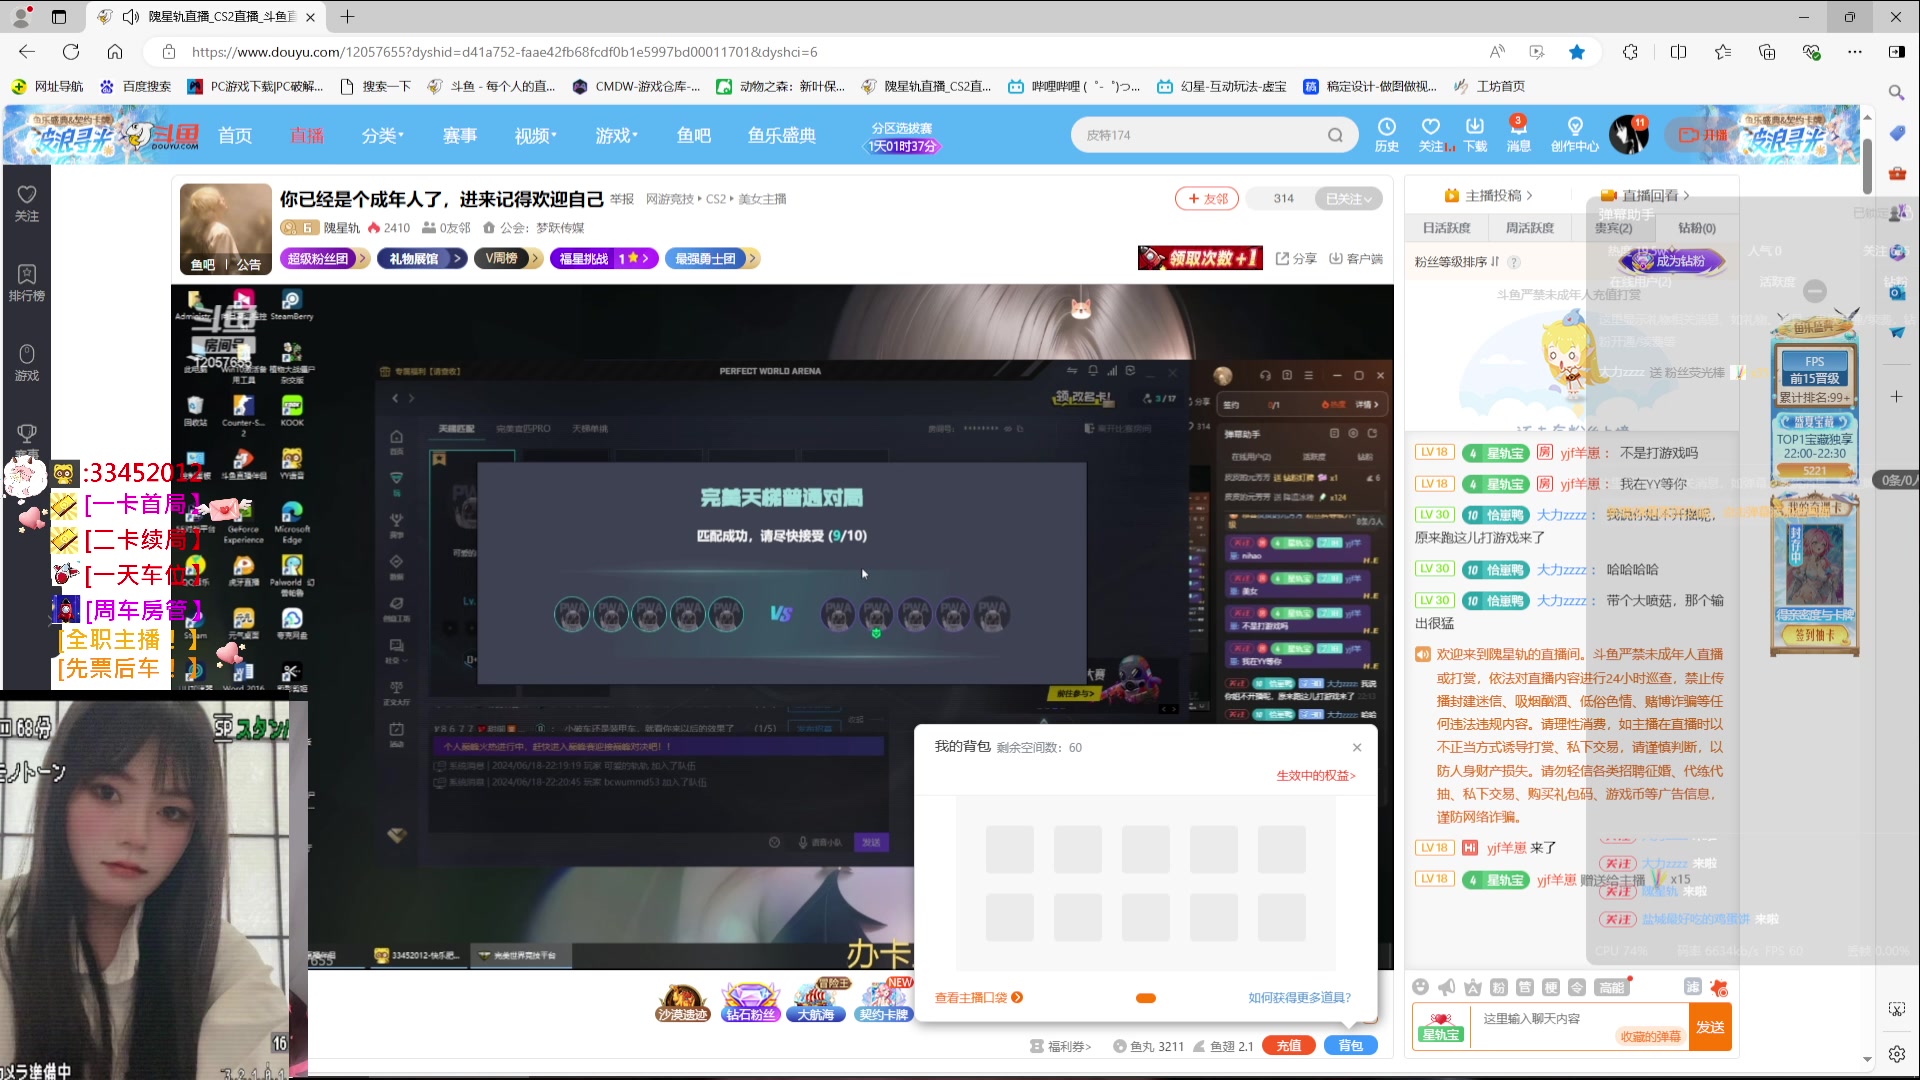Open 如何获得更多道具? help link
This screenshot has height=1080, width=1920.
pos(1299,998)
